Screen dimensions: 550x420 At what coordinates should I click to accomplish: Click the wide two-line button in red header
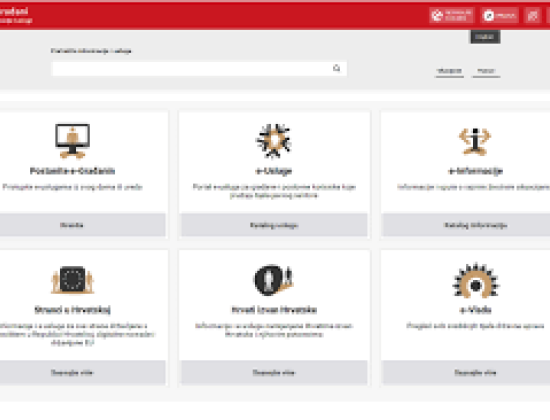[x=451, y=15]
